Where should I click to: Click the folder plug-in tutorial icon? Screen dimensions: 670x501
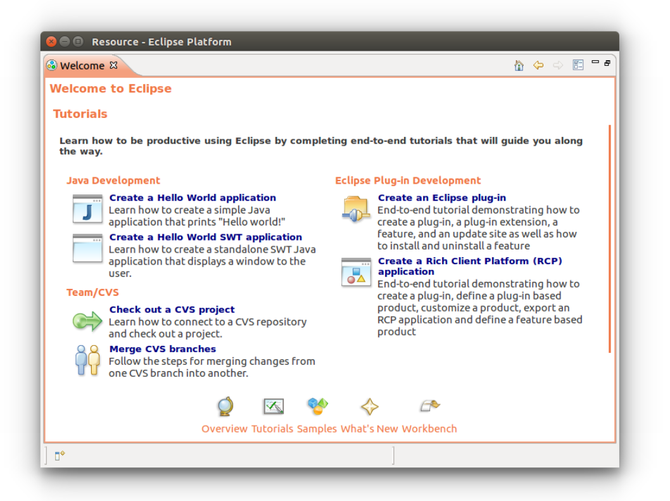tap(356, 209)
